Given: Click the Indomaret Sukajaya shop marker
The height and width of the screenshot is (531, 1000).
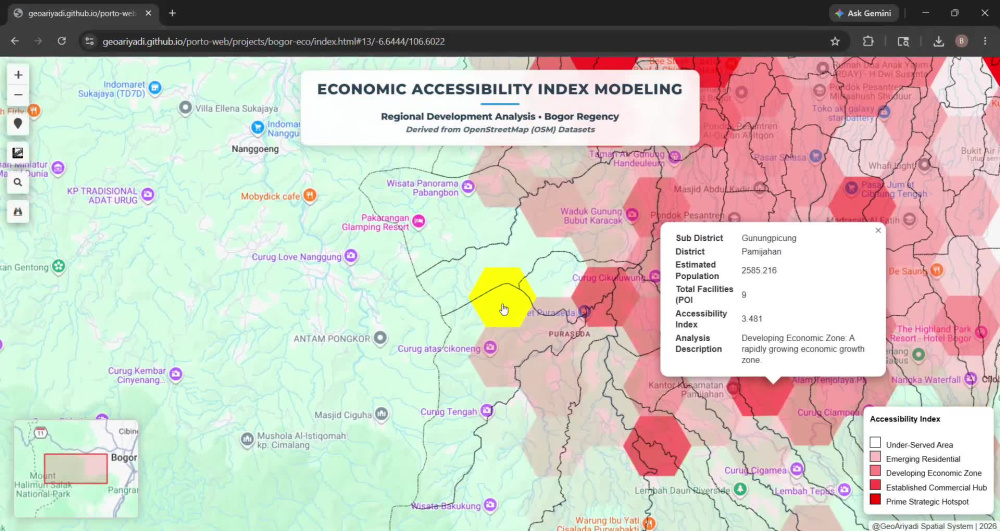Looking at the screenshot, I should tap(155, 87).
